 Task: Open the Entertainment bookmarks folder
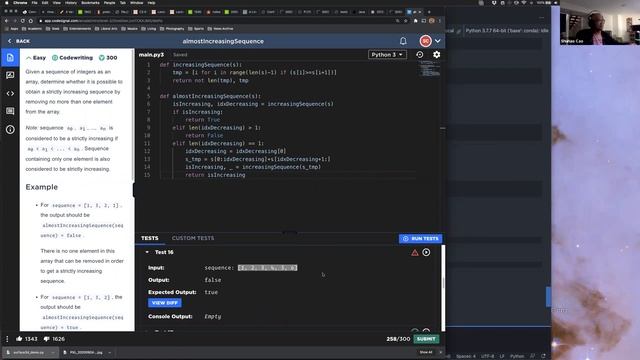(x=77, y=29)
